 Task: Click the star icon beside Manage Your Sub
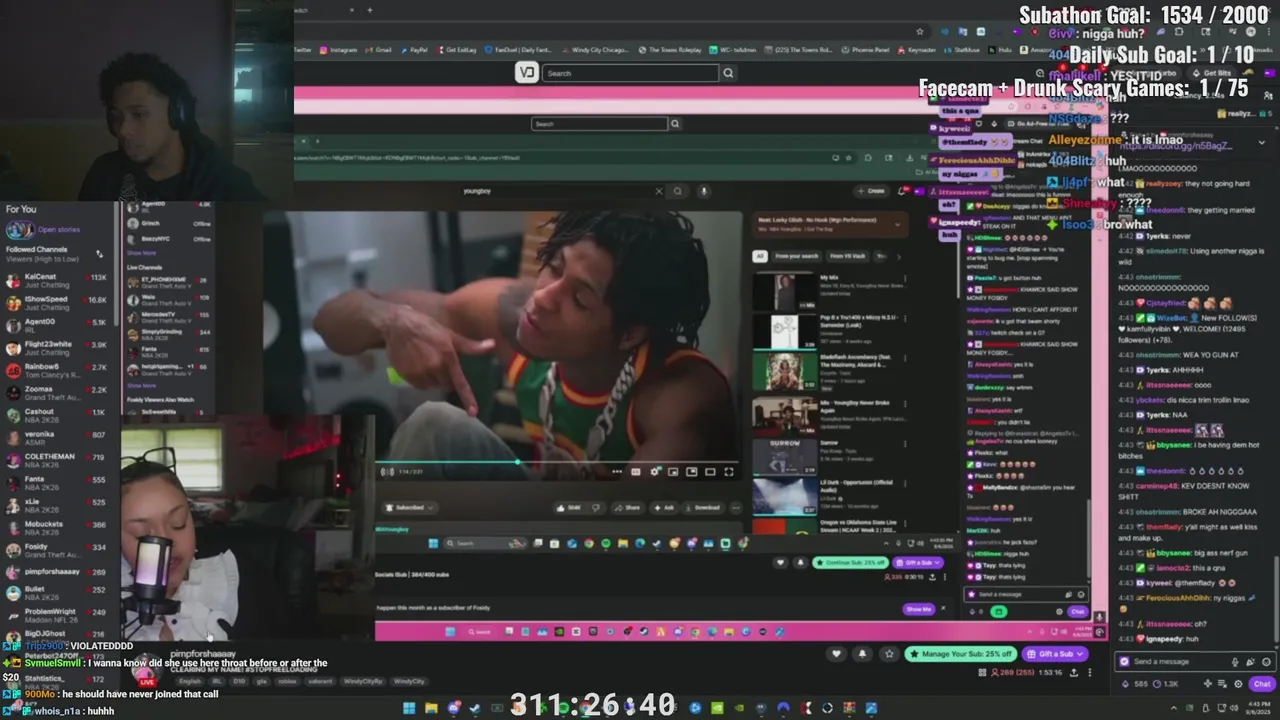tap(889, 654)
